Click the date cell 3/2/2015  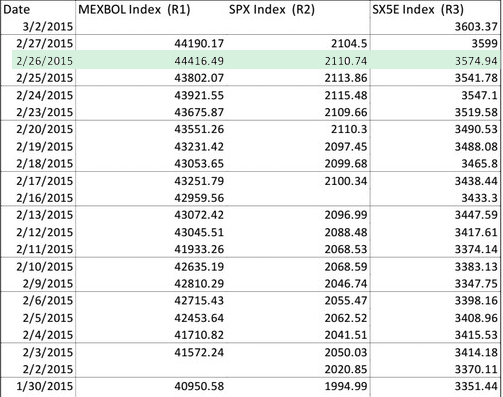tap(48, 26)
